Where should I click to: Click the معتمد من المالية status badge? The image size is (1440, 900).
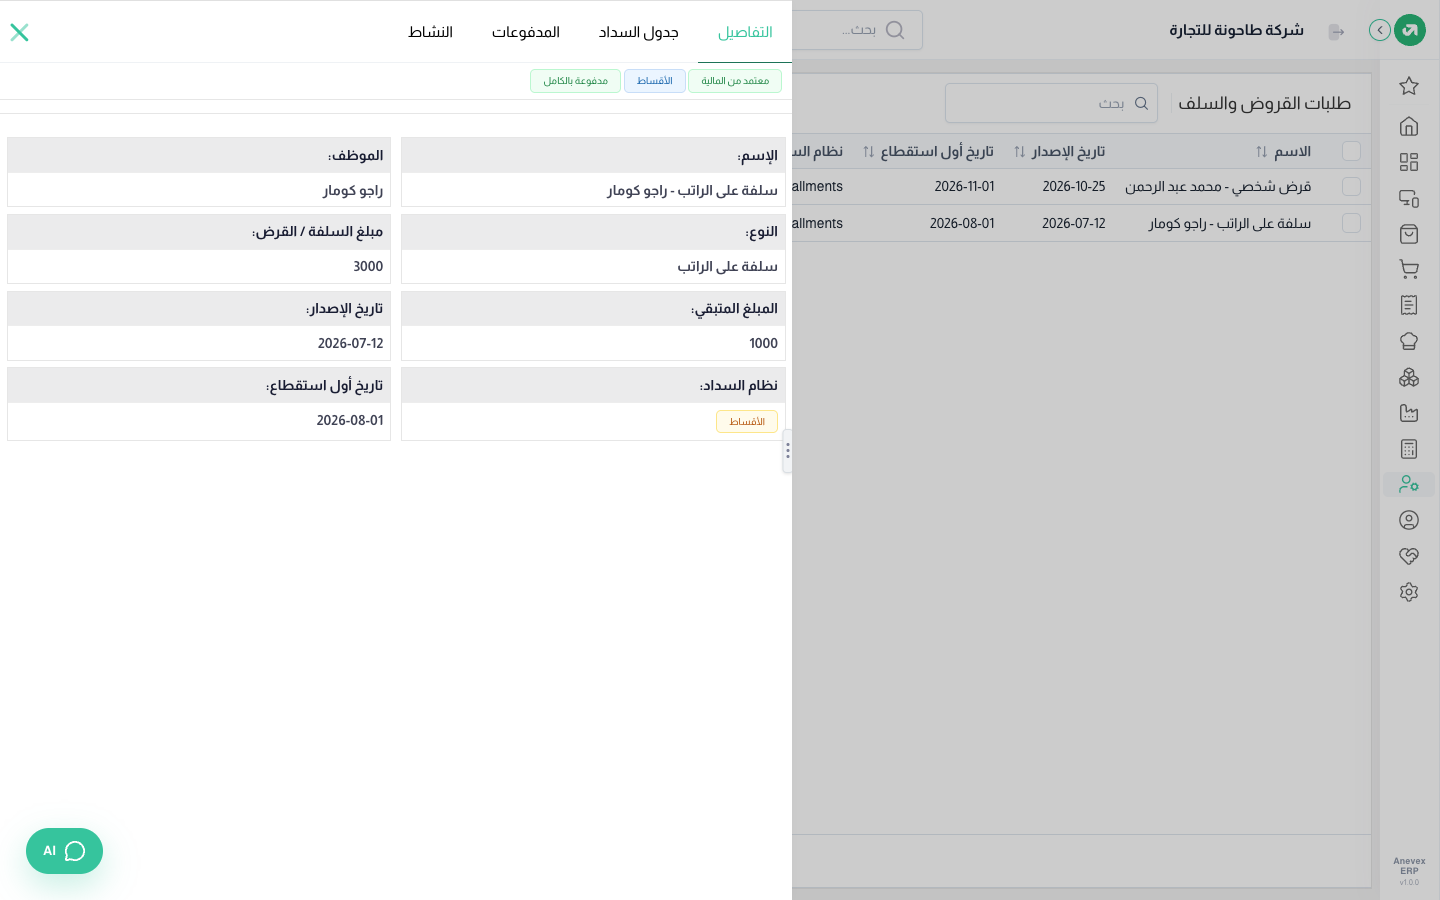pyautogui.click(x=735, y=81)
